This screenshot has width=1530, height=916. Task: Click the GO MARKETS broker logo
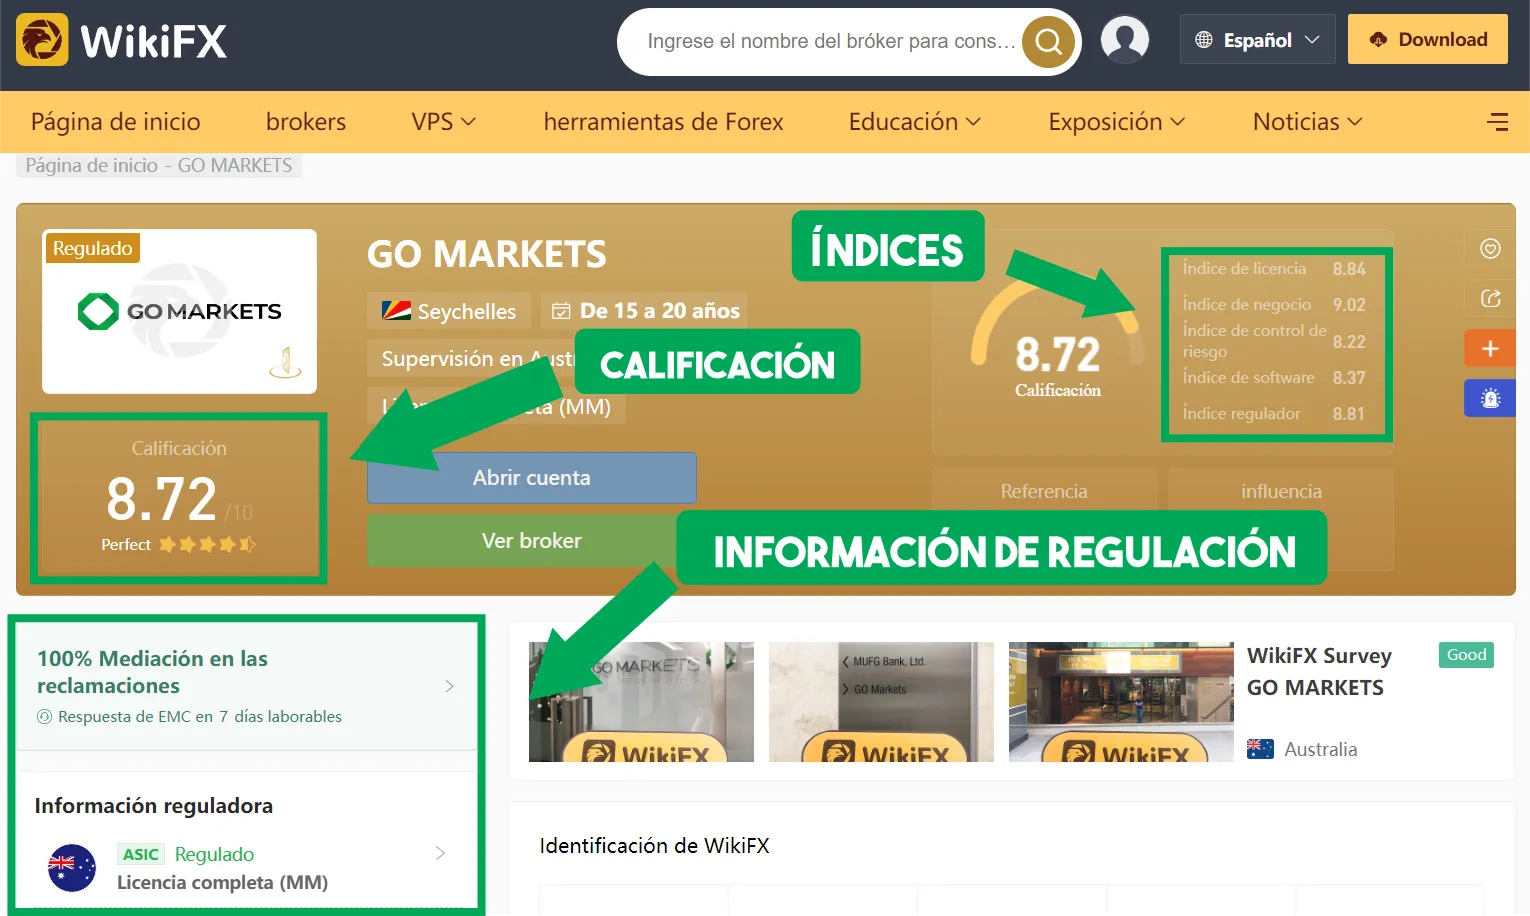click(x=180, y=311)
